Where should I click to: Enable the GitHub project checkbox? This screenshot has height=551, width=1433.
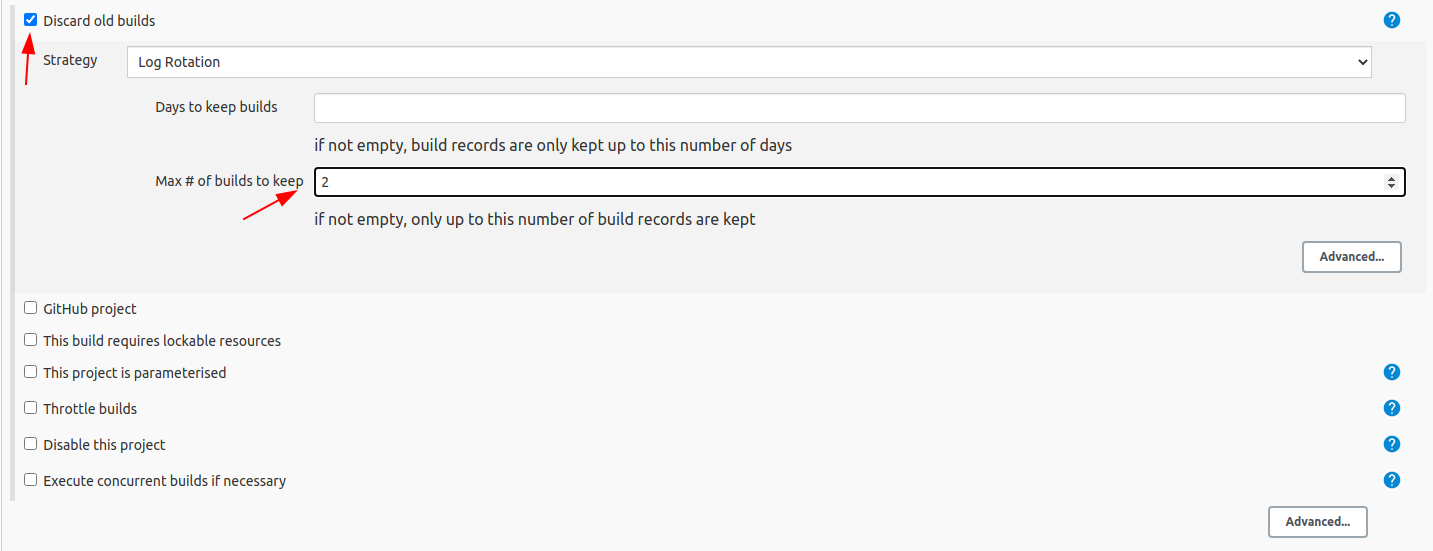[x=31, y=308]
